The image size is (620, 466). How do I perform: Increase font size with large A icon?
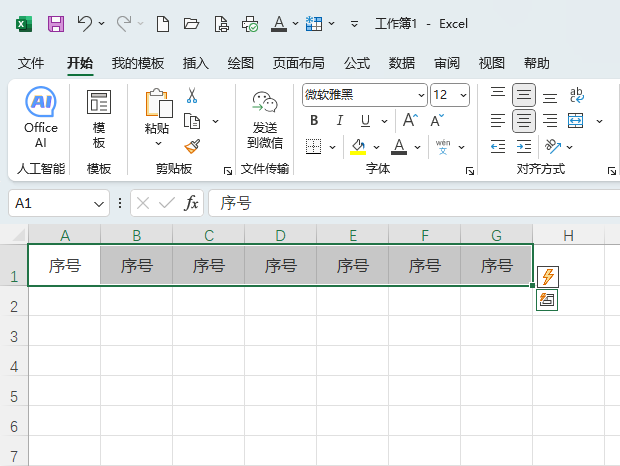[x=410, y=120]
